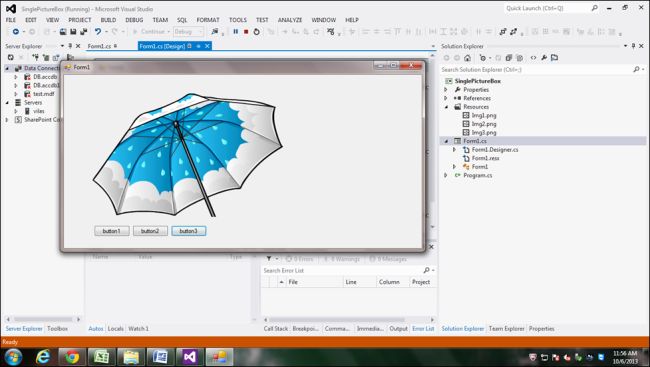Viewport: 650px width, 367px height.
Task: Stop debugging with the red square icon
Action: [x=246, y=32]
